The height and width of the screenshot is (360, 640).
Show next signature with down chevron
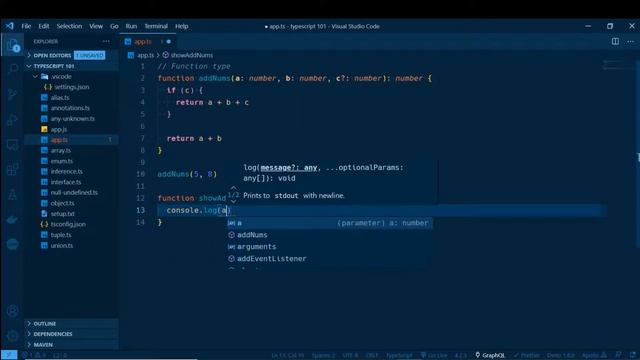[233, 201]
